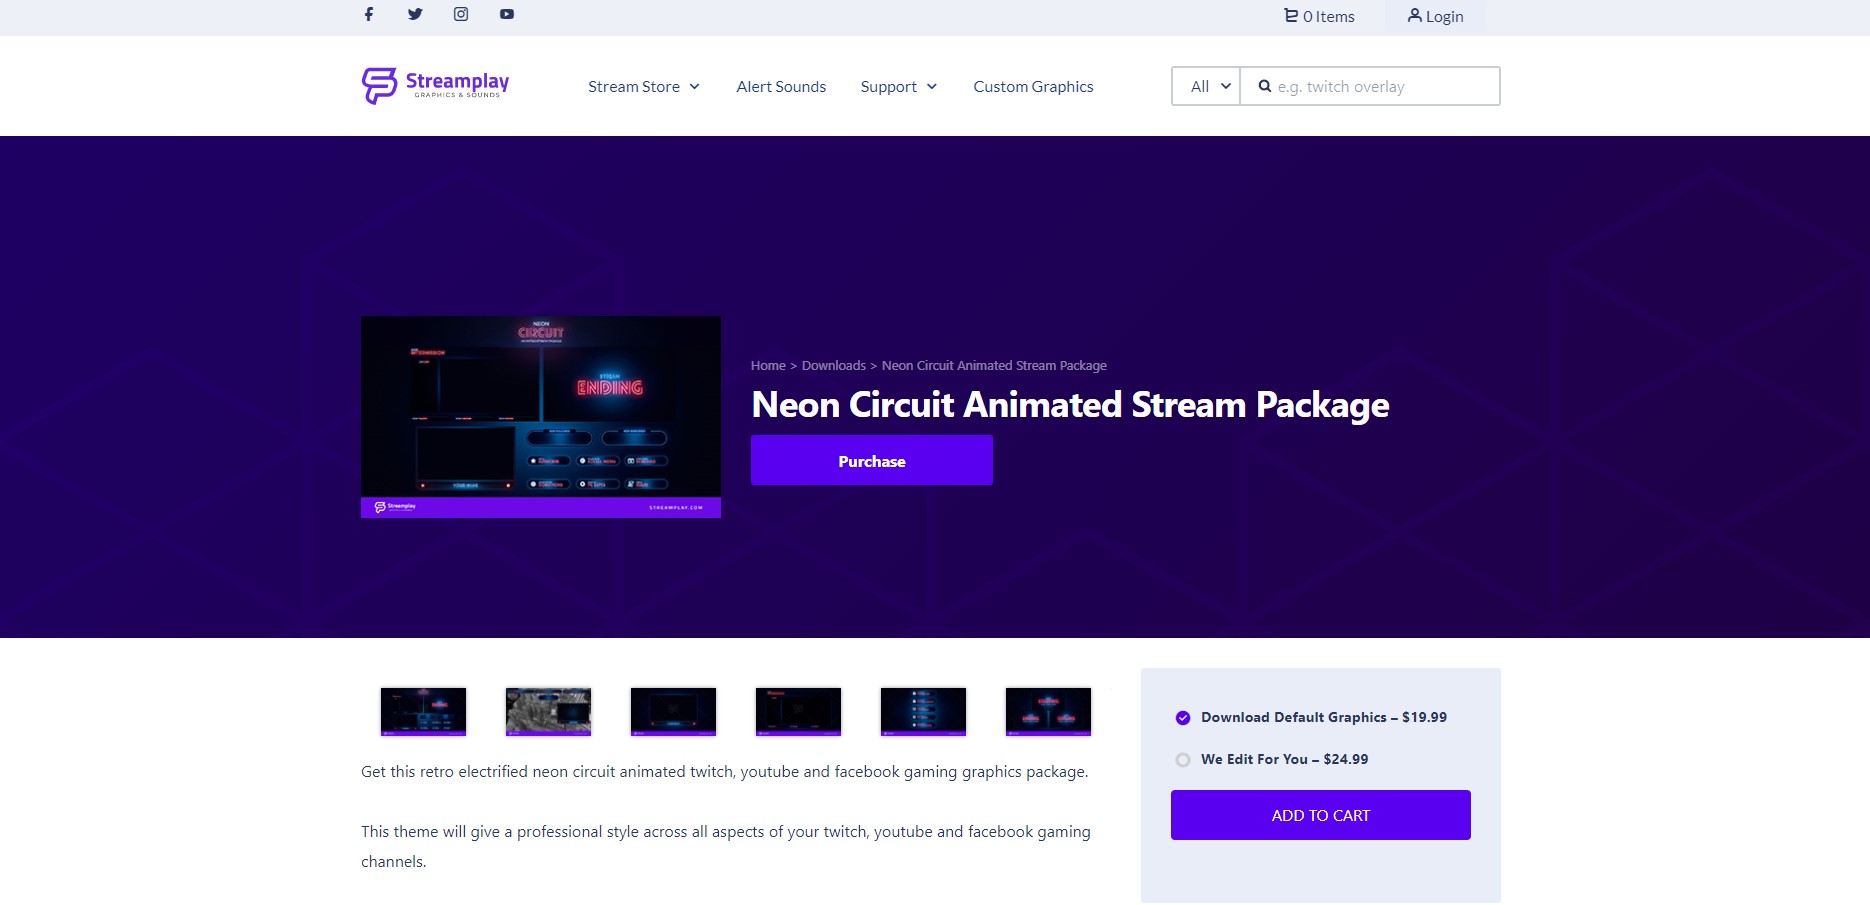1870x905 pixels.
Task: Select We Edit For You – $24.99 option
Action: (x=1272, y=759)
